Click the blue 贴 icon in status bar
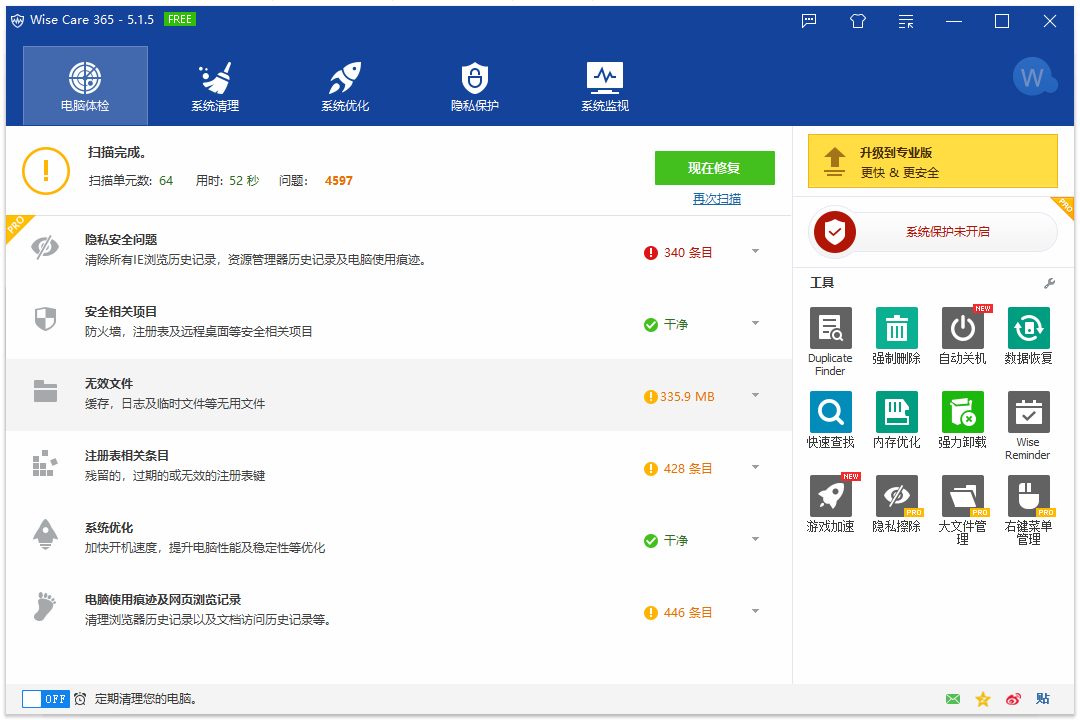 point(1043,699)
